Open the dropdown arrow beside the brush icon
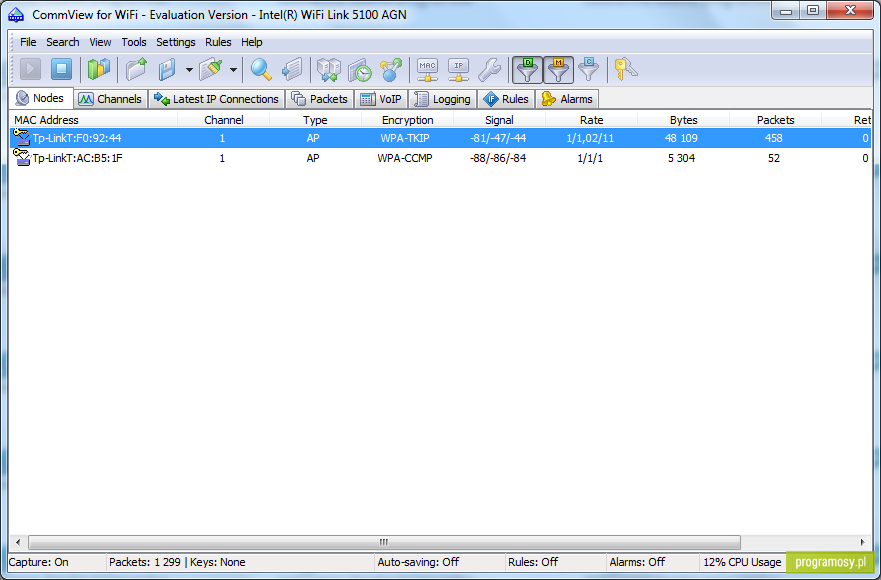The height and width of the screenshot is (580, 881). pos(233,70)
